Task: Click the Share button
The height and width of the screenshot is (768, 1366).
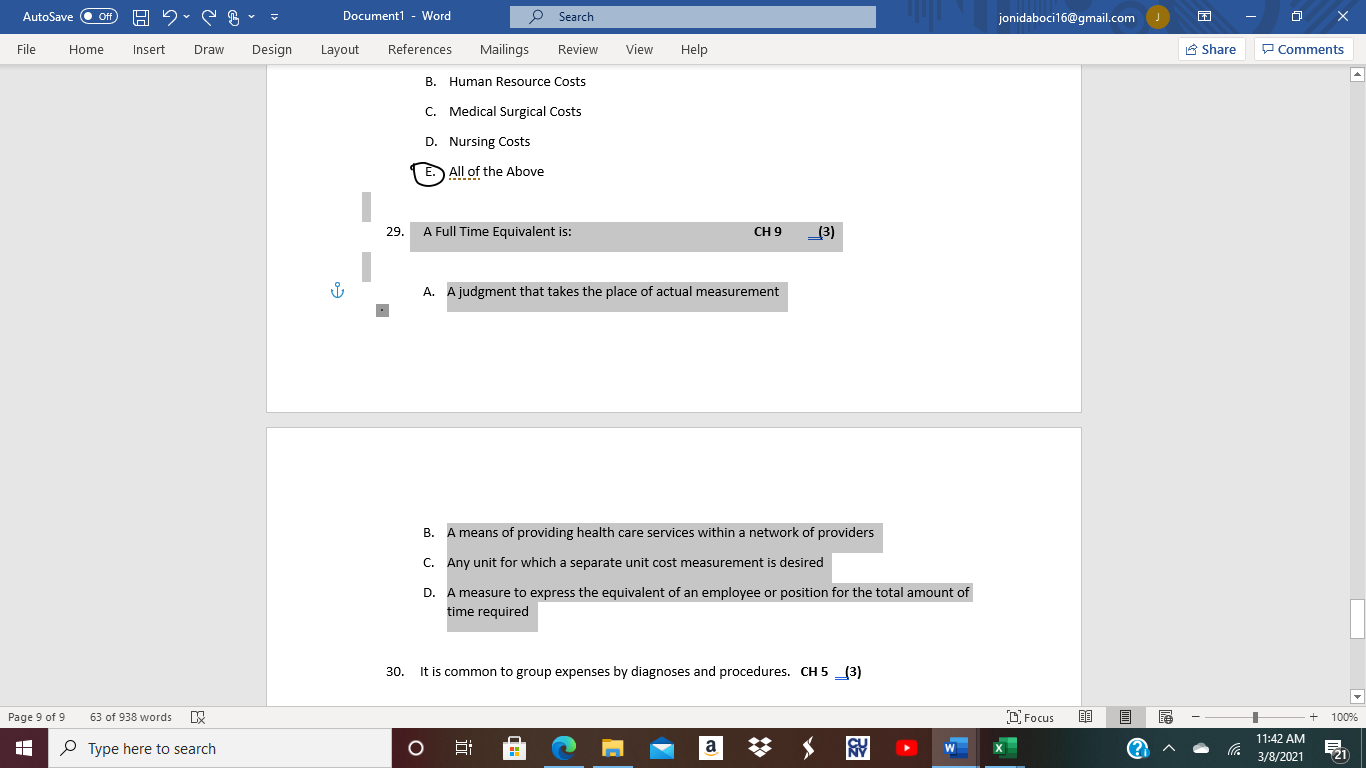Action: pyautogui.click(x=1211, y=49)
